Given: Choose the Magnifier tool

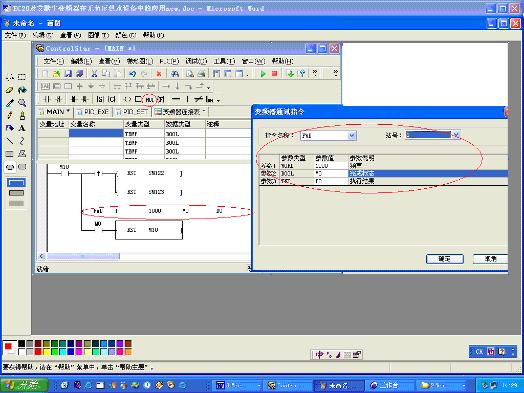Looking at the screenshot, I should pyautogui.click(x=22, y=103).
